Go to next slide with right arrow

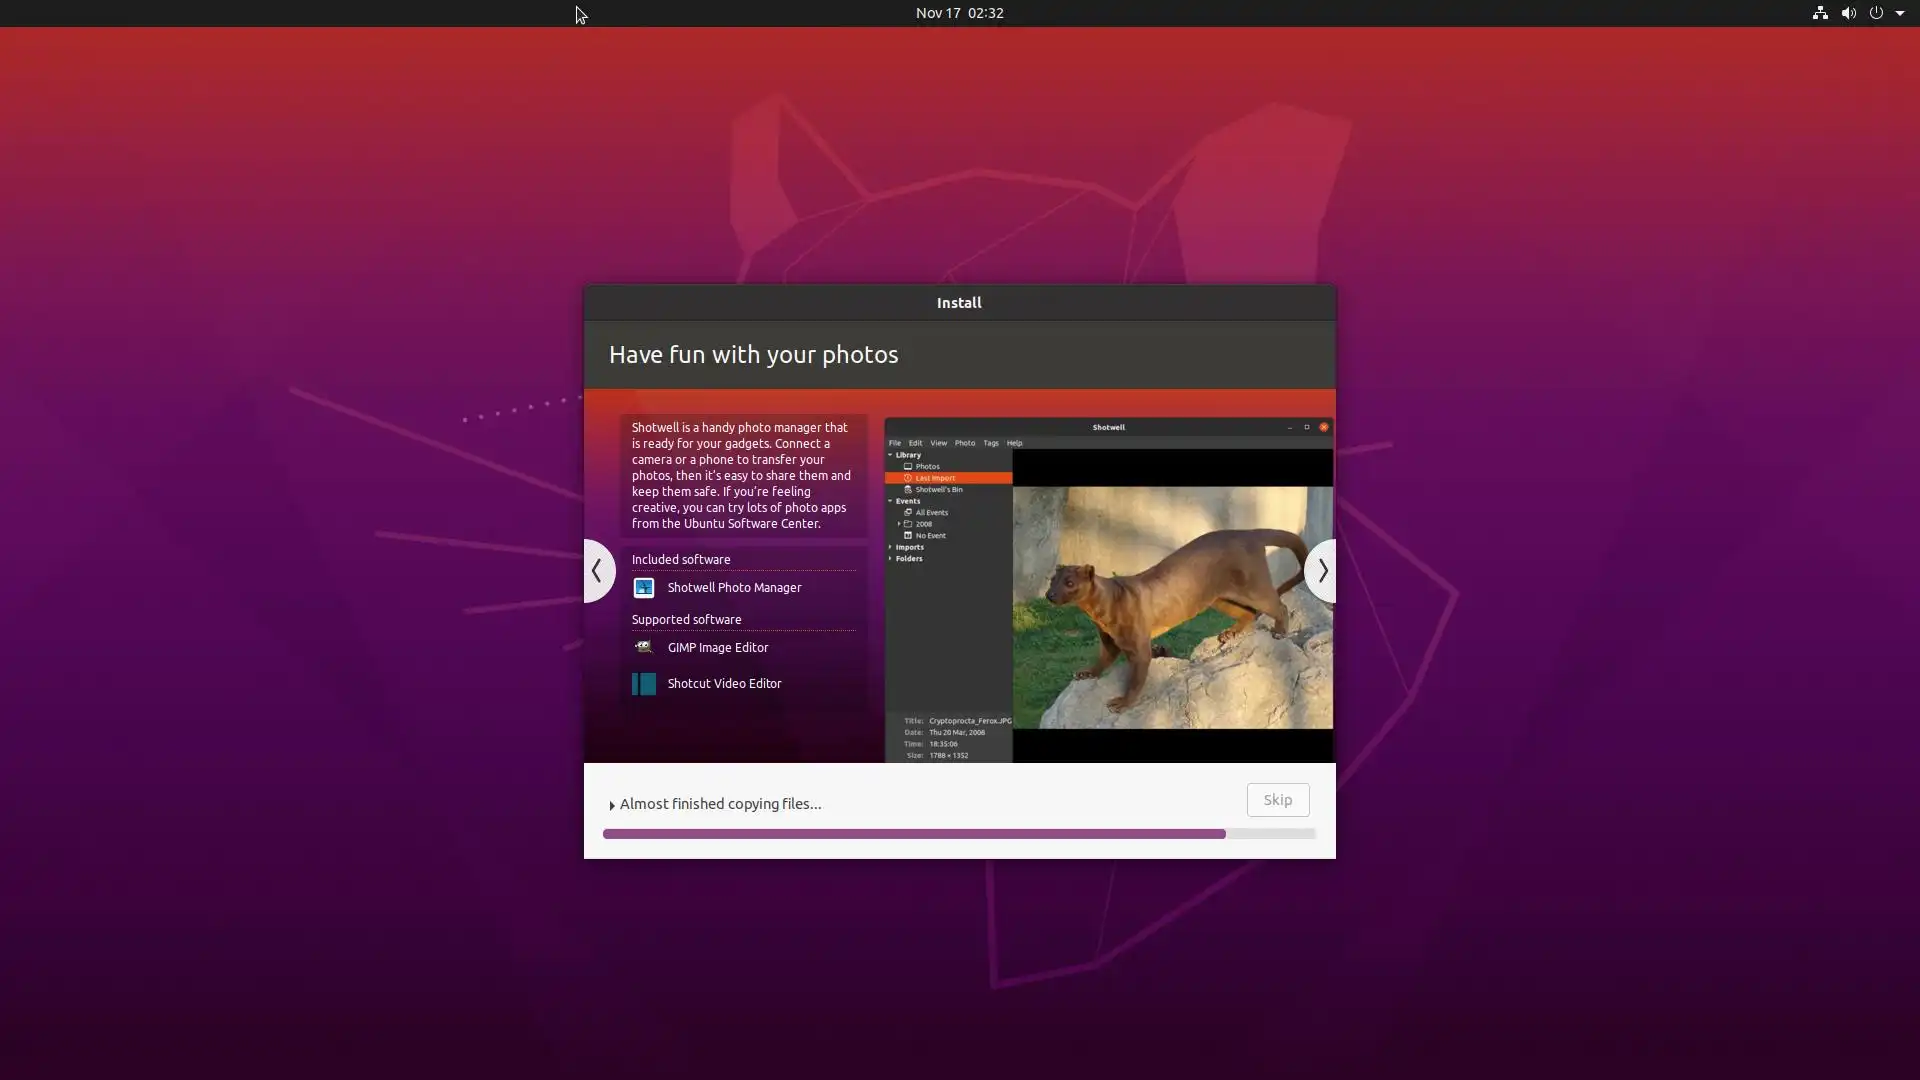click(x=1322, y=571)
